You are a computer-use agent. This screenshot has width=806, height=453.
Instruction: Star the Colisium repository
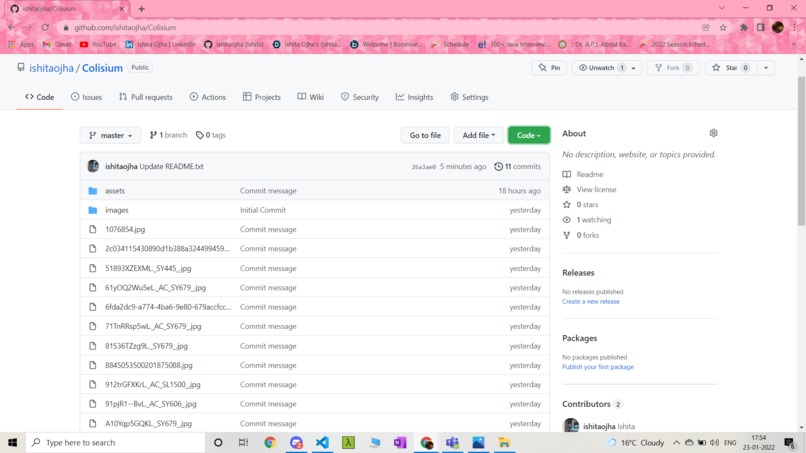tap(730, 68)
